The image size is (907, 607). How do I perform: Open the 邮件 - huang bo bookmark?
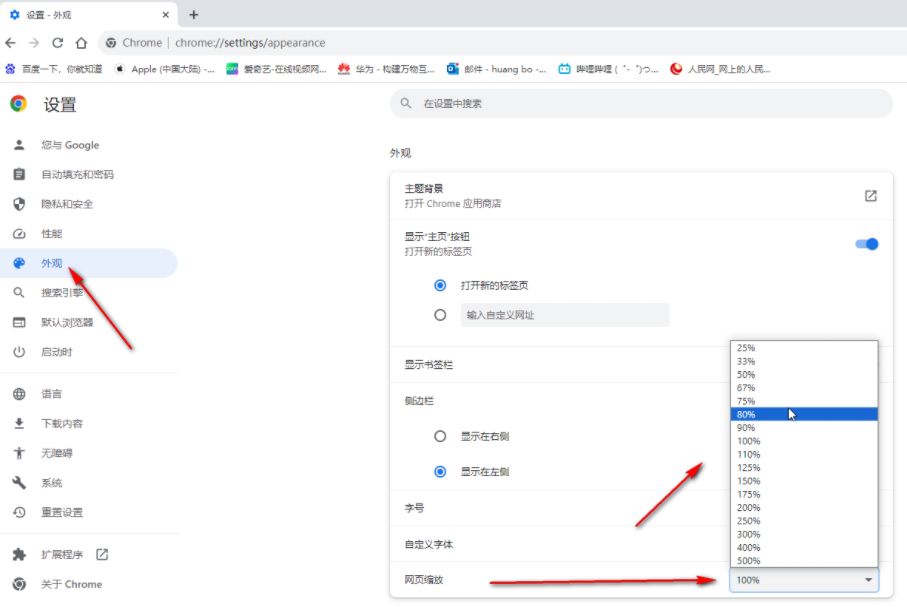coord(496,69)
